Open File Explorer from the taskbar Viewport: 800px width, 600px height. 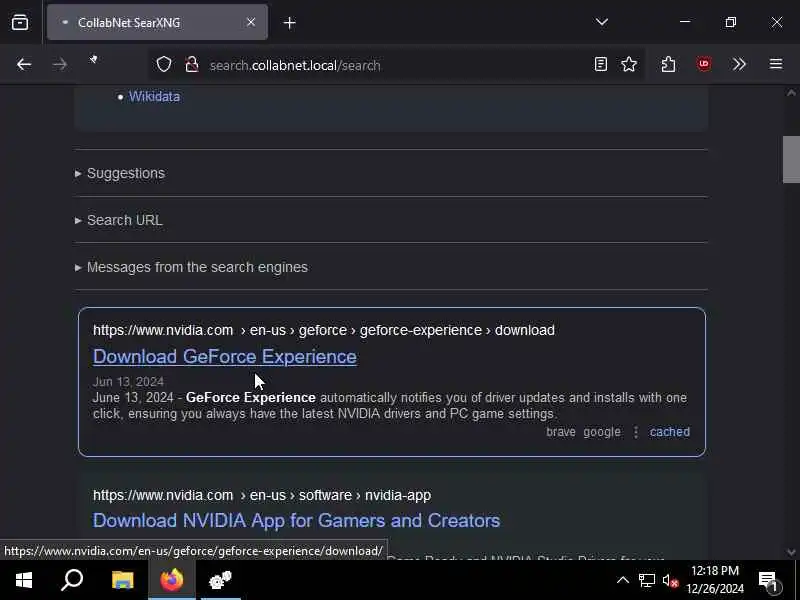click(x=122, y=580)
